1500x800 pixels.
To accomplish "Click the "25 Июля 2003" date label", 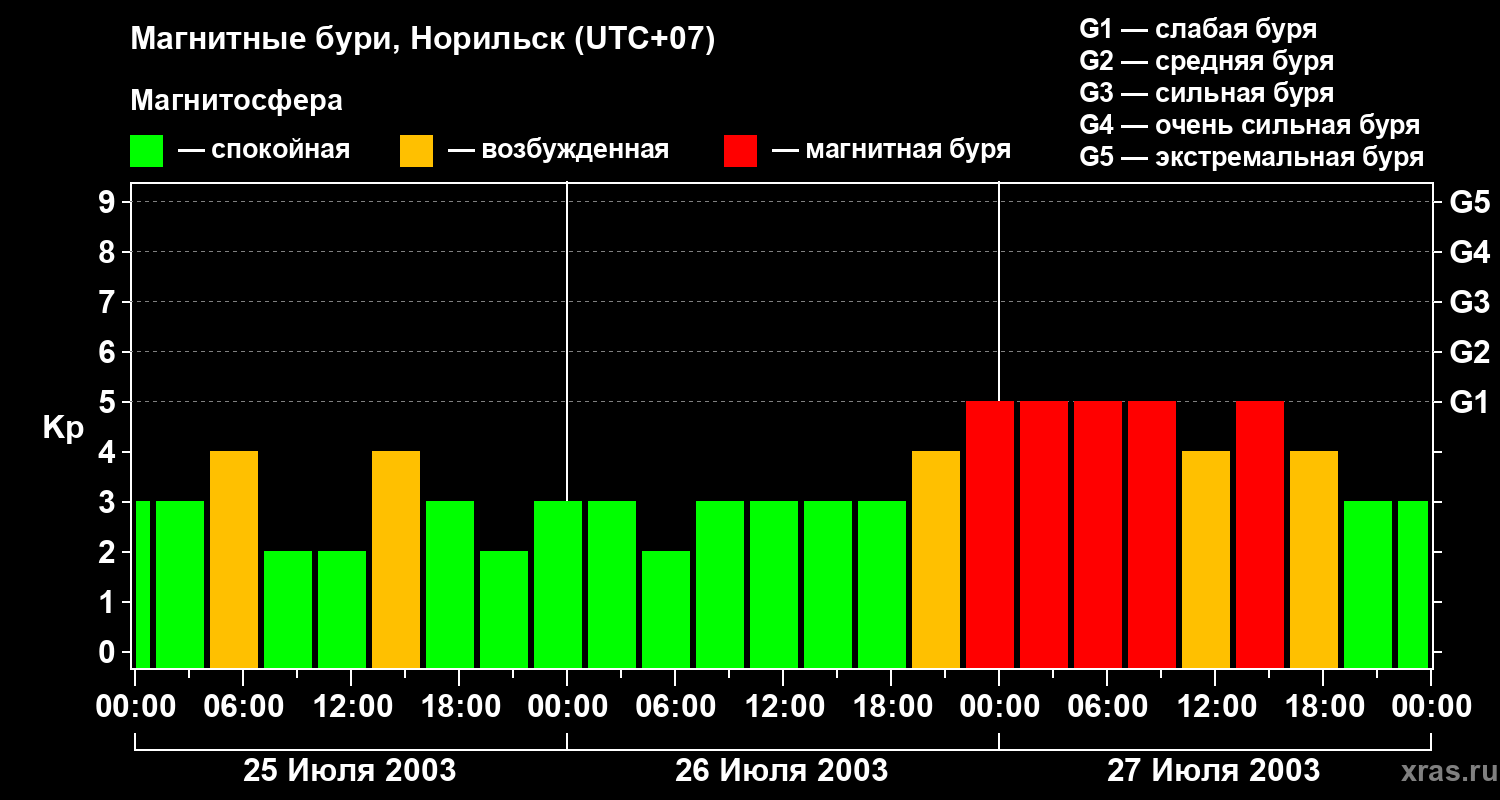I will (350, 771).
